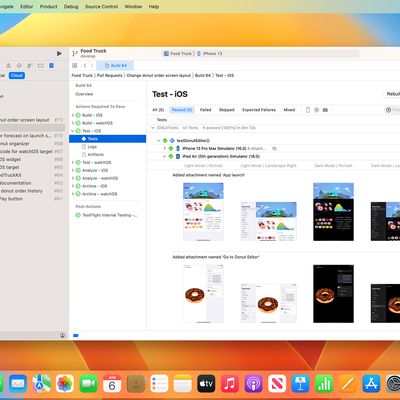Expand the Build - iOS action
Viewport: 400px width, 400px height.
pos(73,115)
